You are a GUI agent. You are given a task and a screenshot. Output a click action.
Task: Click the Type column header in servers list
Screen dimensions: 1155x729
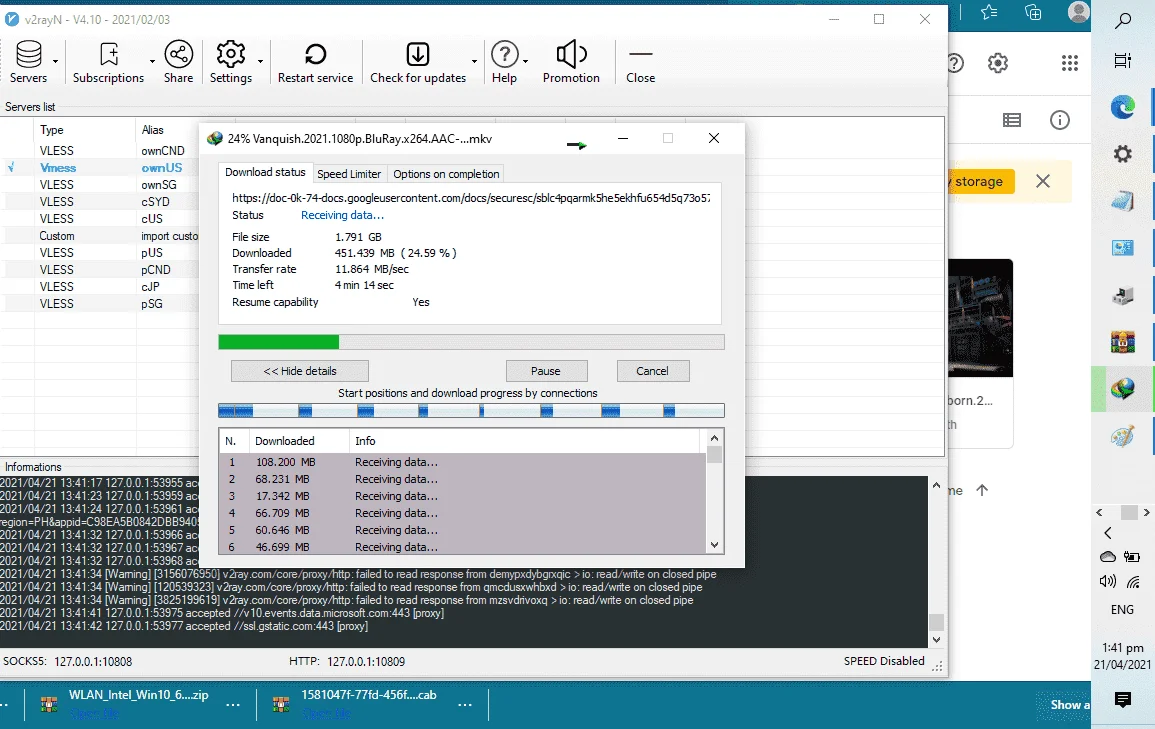(85, 130)
